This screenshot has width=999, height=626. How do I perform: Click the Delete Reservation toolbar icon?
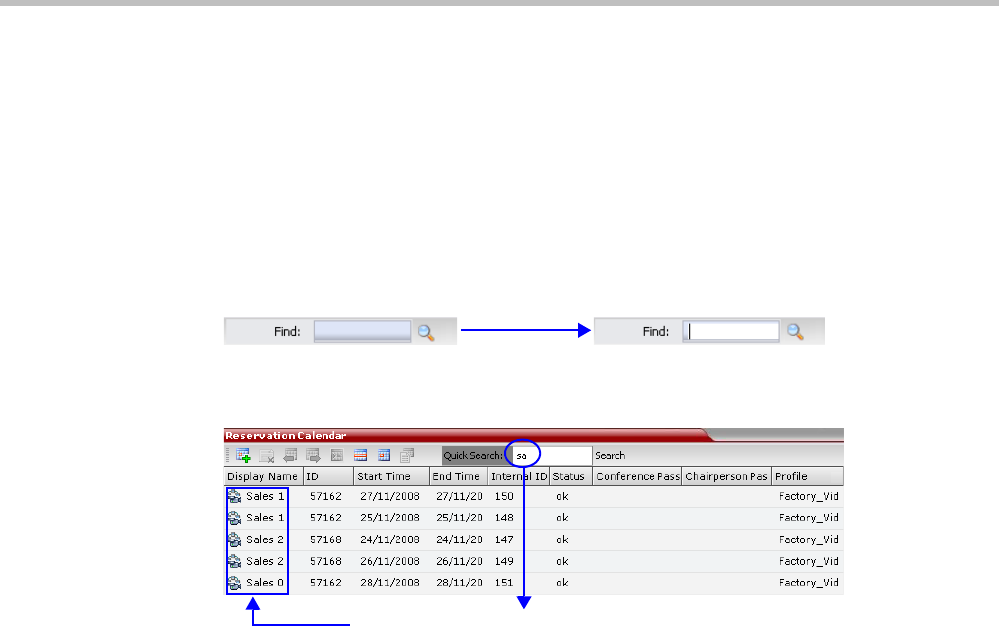pyautogui.click(x=266, y=455)
